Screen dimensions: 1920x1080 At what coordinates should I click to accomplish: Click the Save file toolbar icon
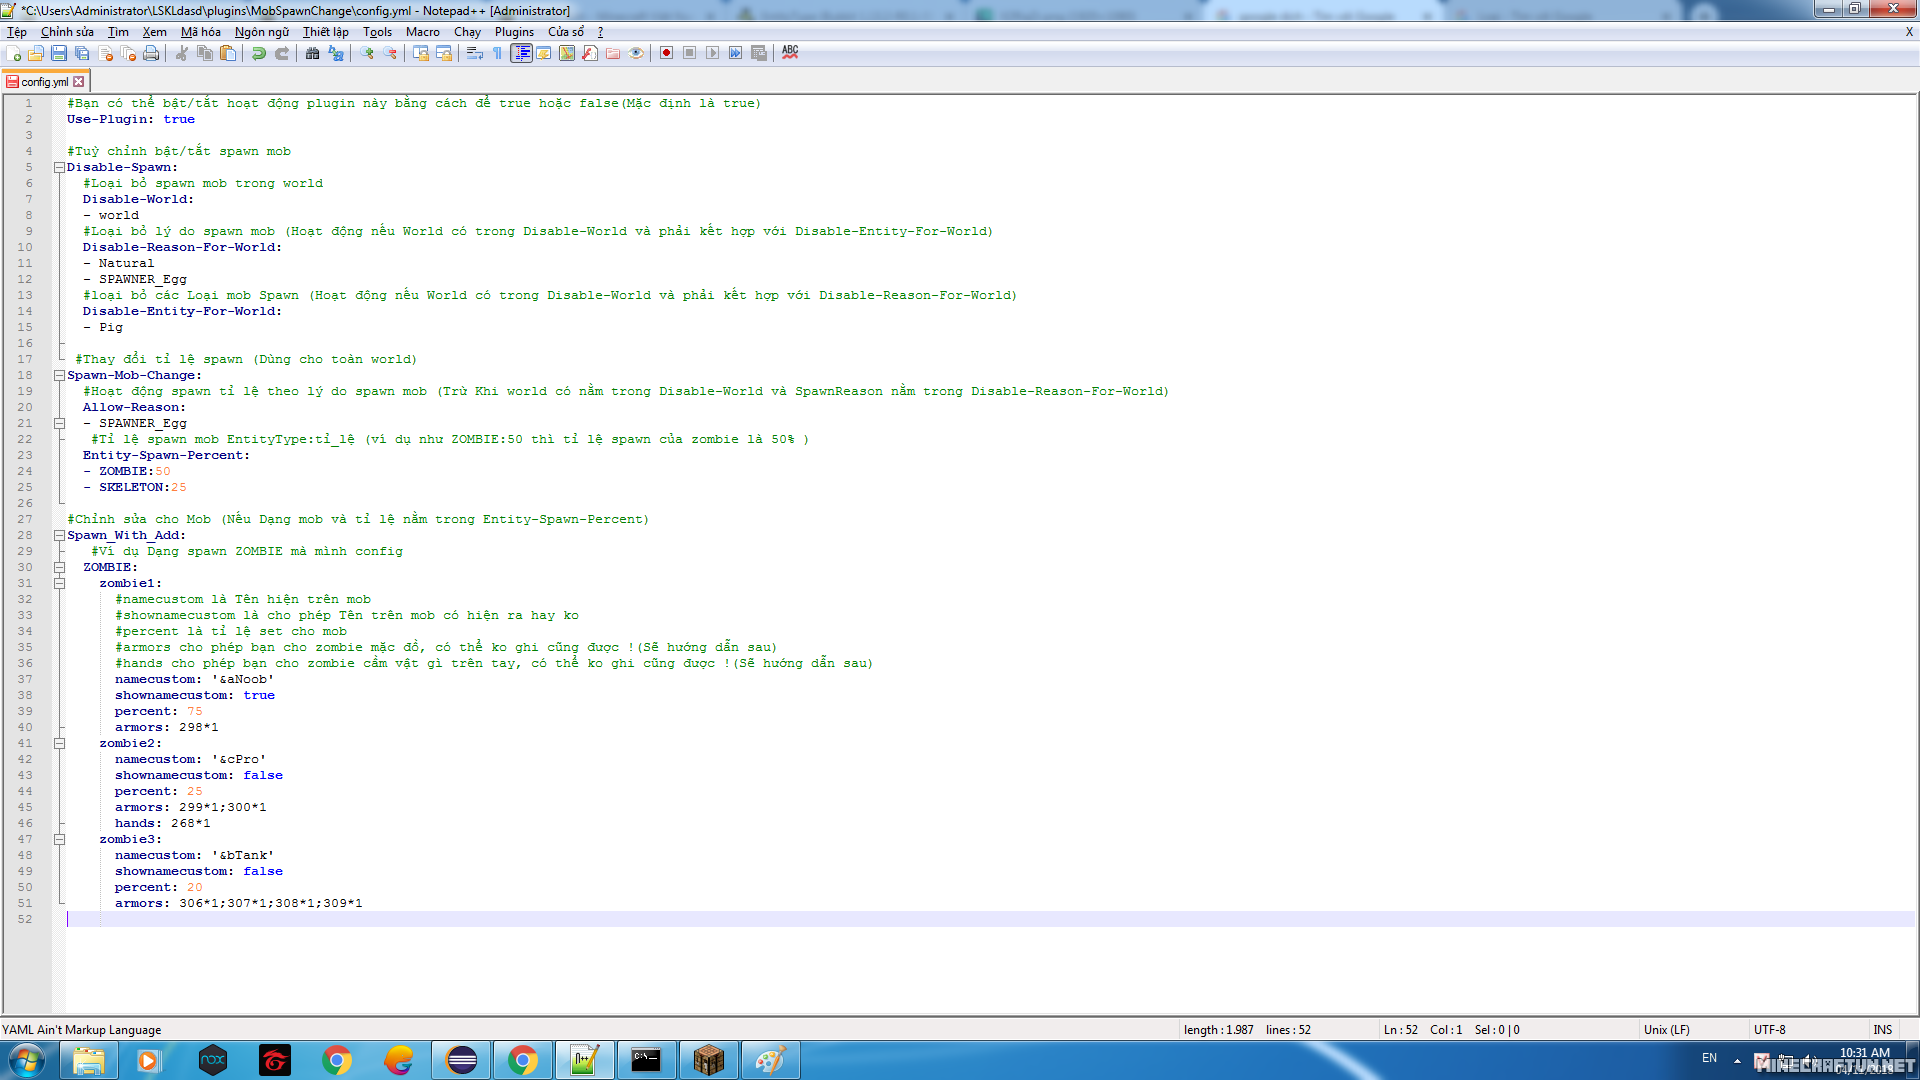pos(59,53)
